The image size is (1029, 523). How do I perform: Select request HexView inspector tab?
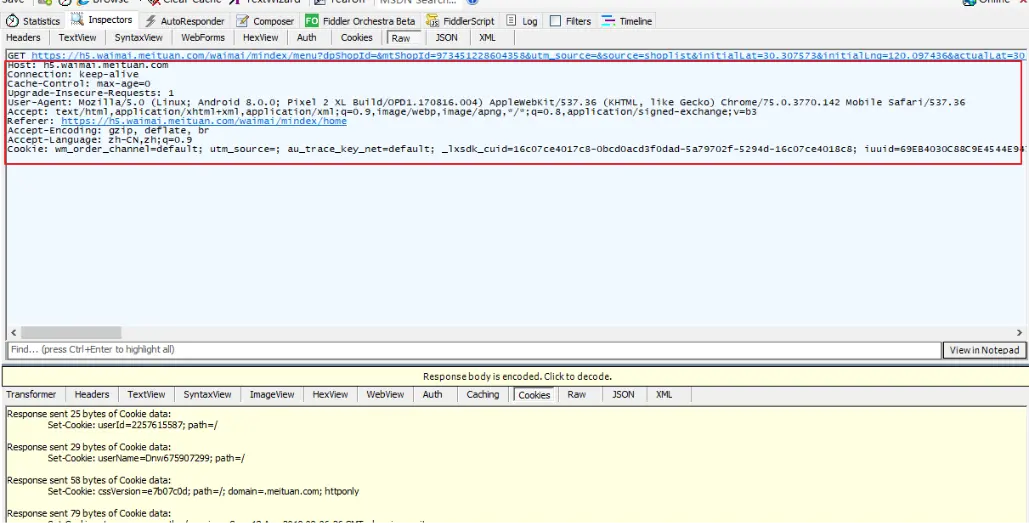[x=261, y=37]
